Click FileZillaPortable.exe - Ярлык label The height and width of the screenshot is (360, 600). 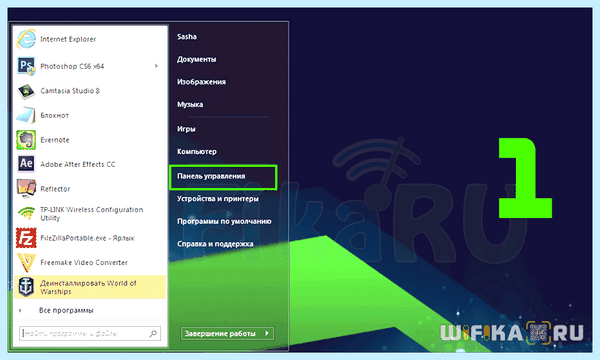[x=88, y=238]
